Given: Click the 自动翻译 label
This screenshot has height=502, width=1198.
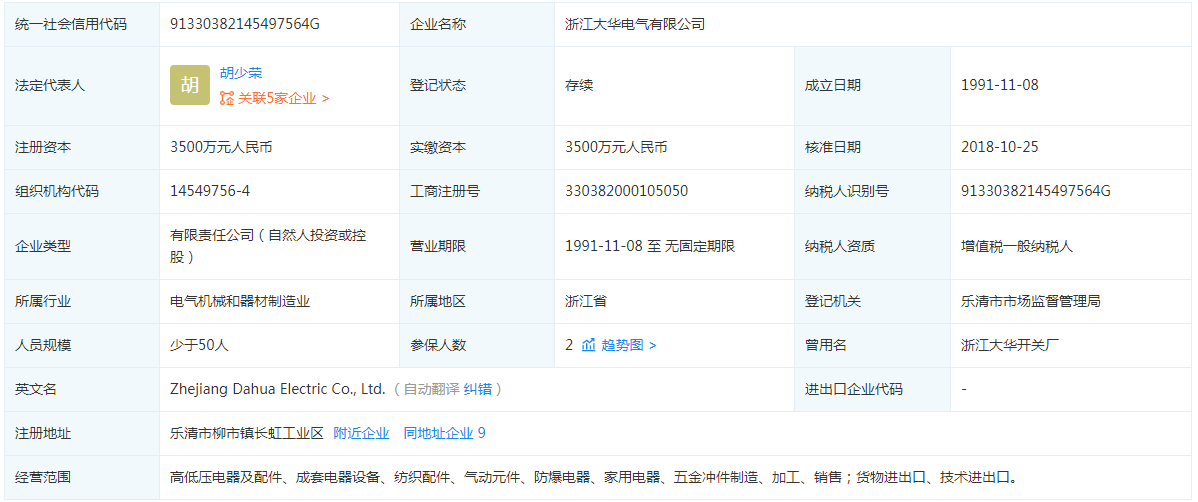Looking at the screenshot, I should click(431, 389).
